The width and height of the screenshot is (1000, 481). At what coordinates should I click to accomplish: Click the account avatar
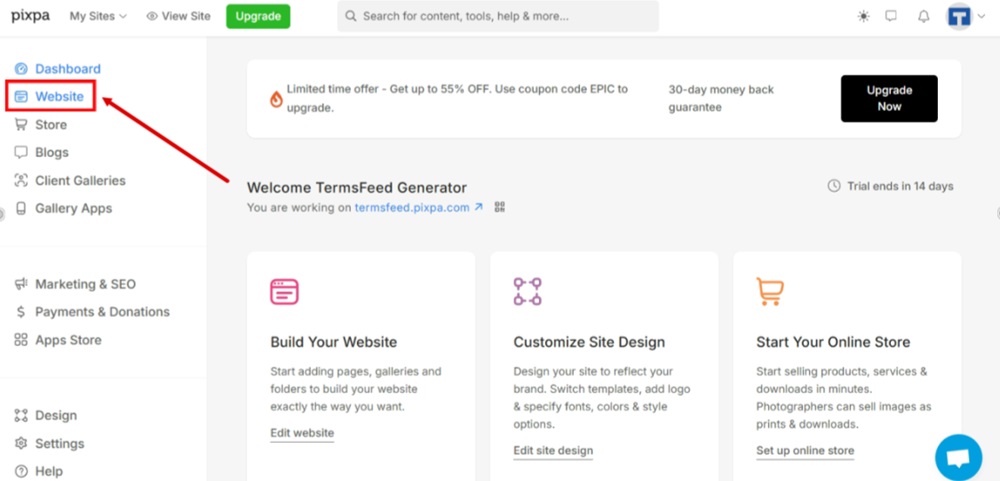point(959,17)
